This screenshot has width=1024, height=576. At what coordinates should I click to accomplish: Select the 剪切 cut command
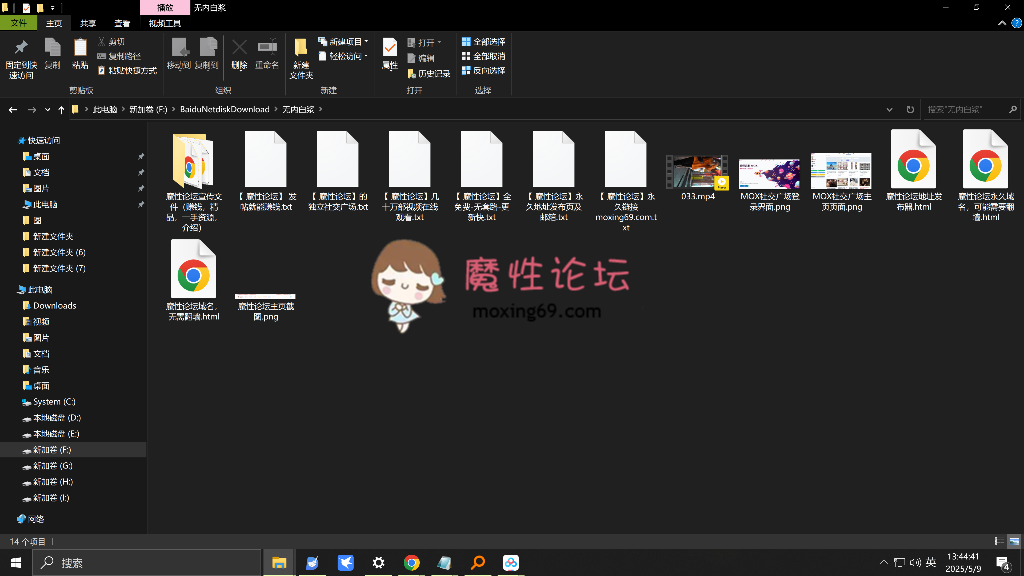[x=111, y=41]
